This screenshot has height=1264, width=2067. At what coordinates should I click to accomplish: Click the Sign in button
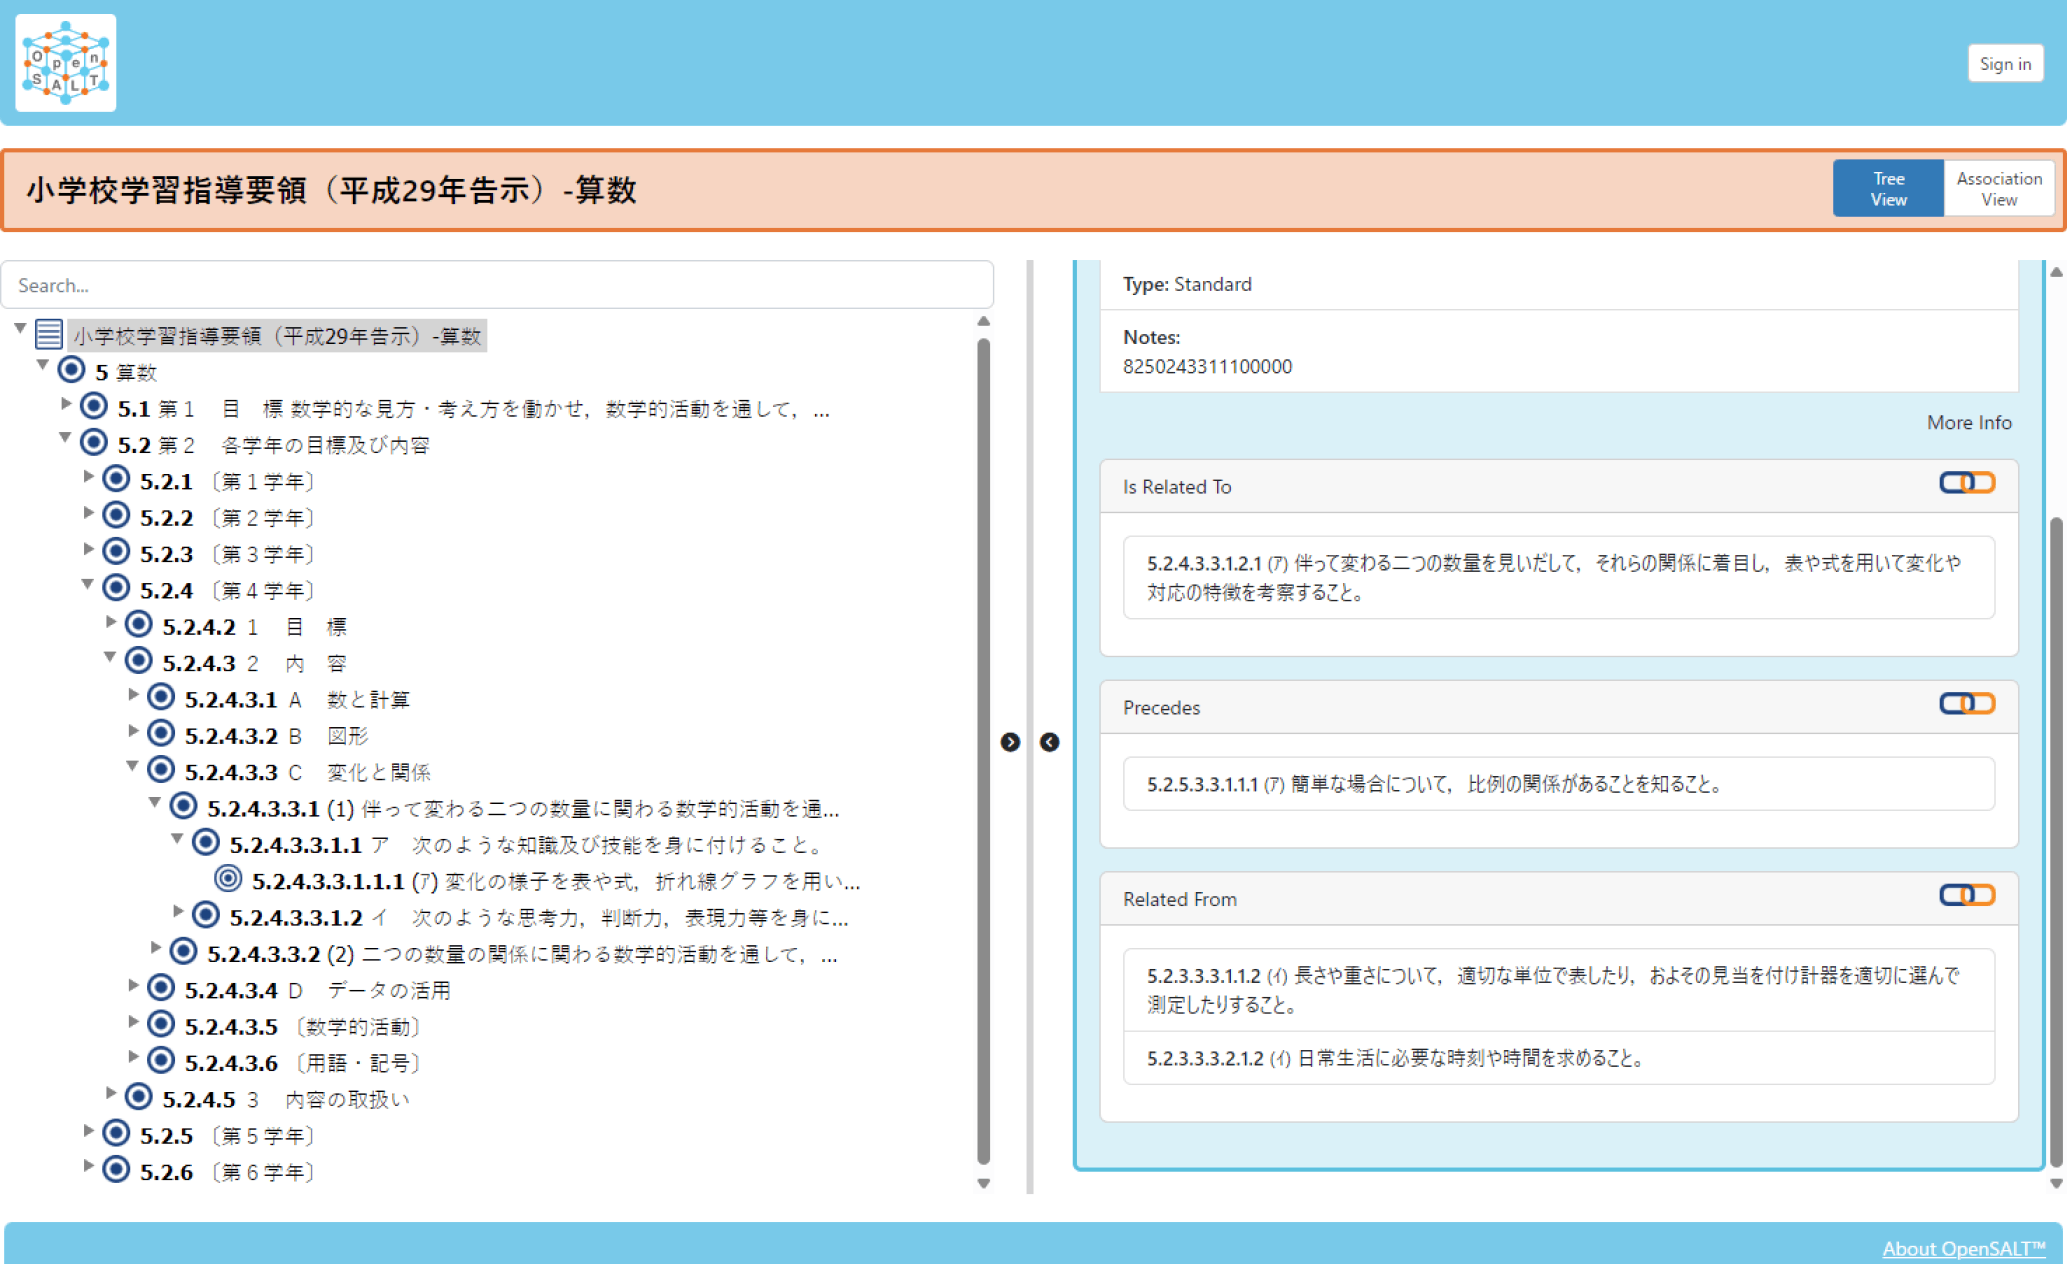click(2005, 63)
